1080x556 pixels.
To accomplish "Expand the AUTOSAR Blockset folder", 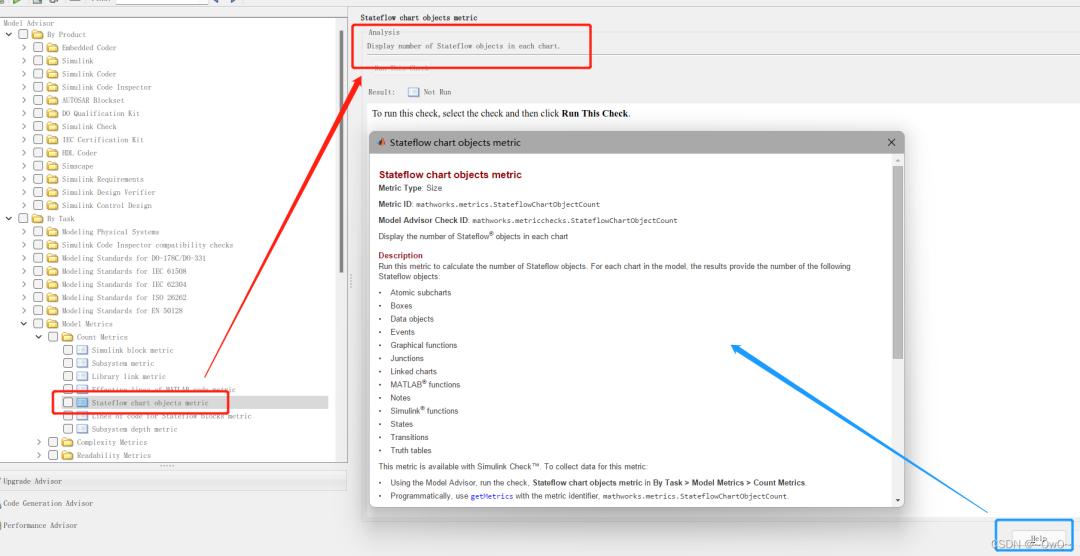I will point(24,100).
